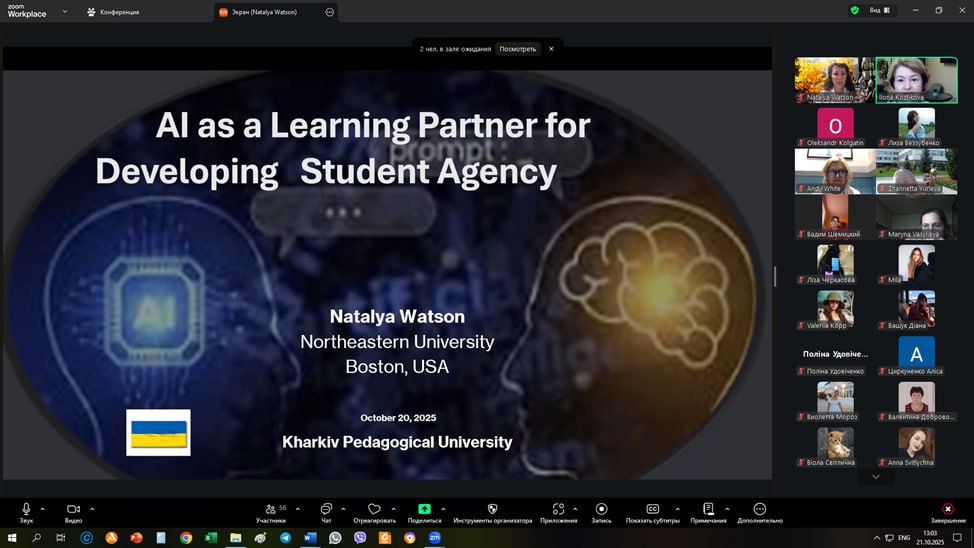Click the red Завершение end meeting button
Viewport: 974px width, 548px height.
click(948, 509)
